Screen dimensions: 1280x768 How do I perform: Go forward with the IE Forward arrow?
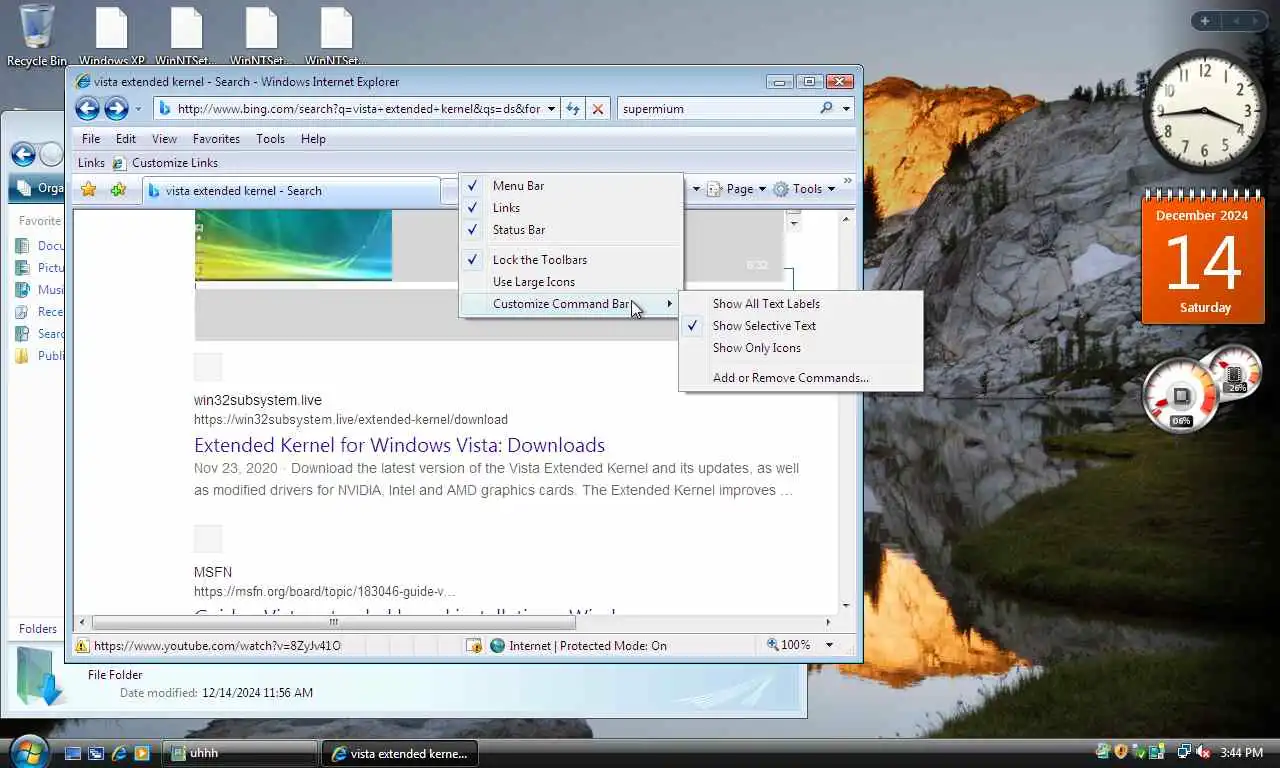pos(117,109)
